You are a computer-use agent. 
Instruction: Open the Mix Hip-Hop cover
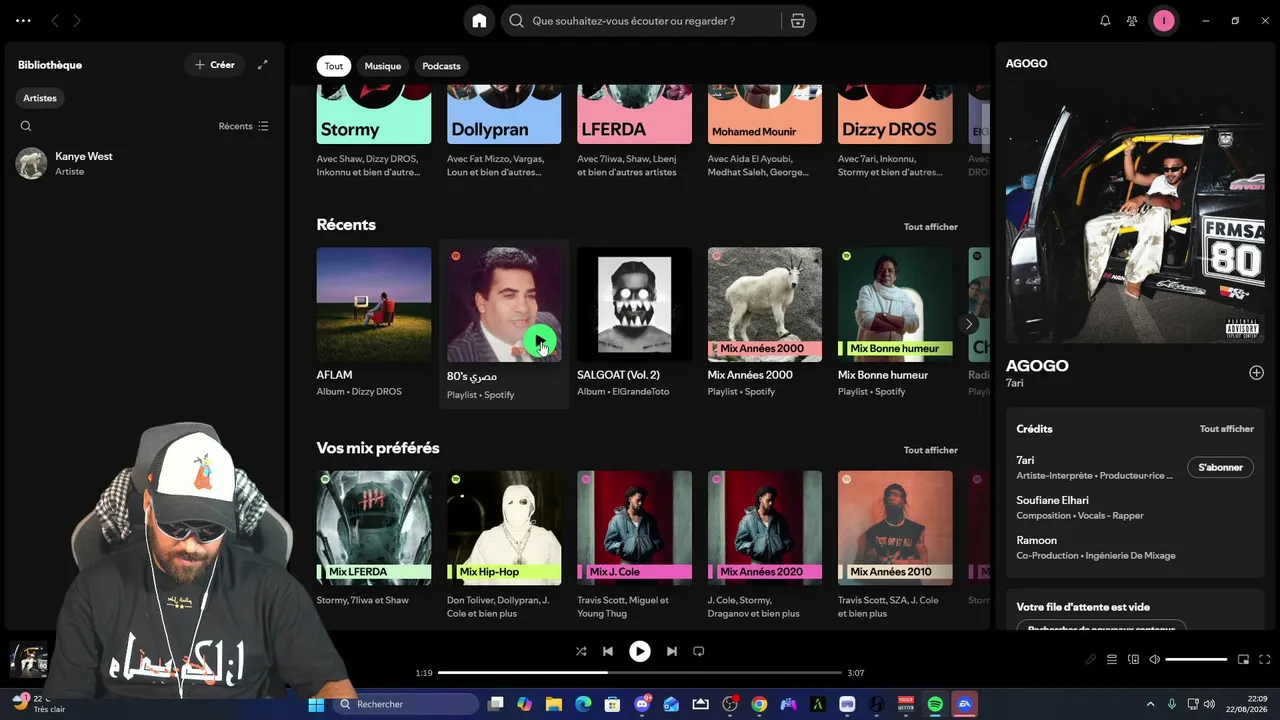tap(504, 528)
